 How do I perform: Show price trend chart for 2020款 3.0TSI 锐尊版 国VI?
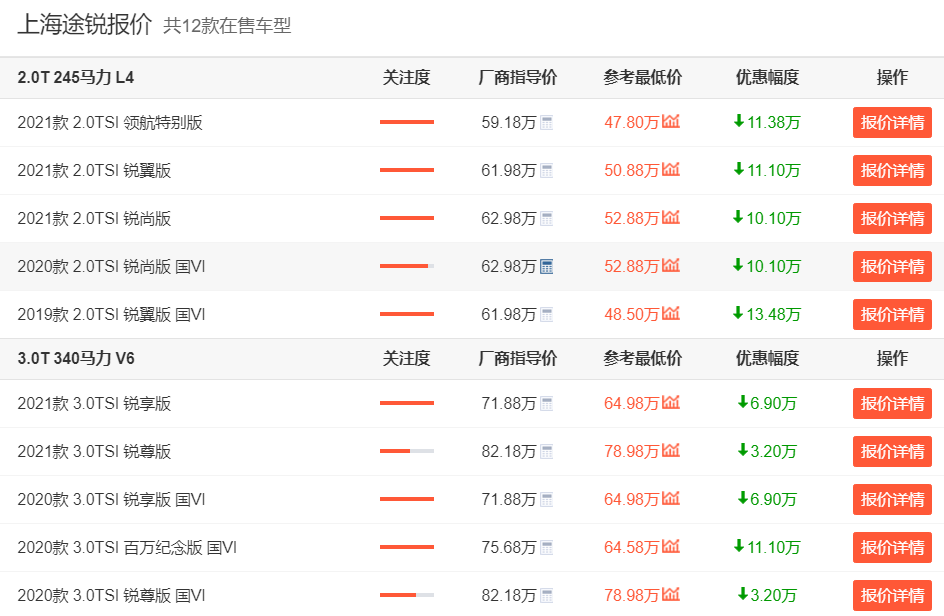coord(671,595)
